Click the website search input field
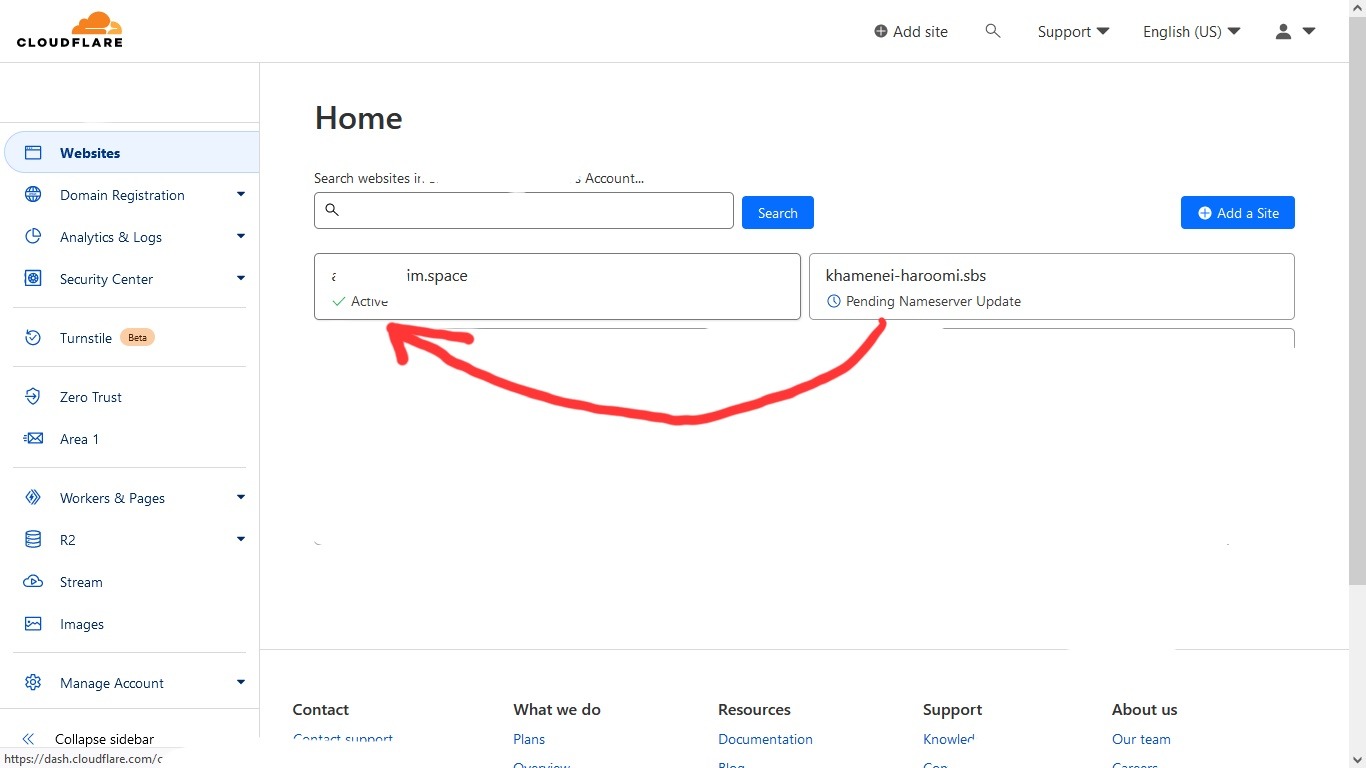The height and width of the screenshot is (768, 1366). click(524, 211)
